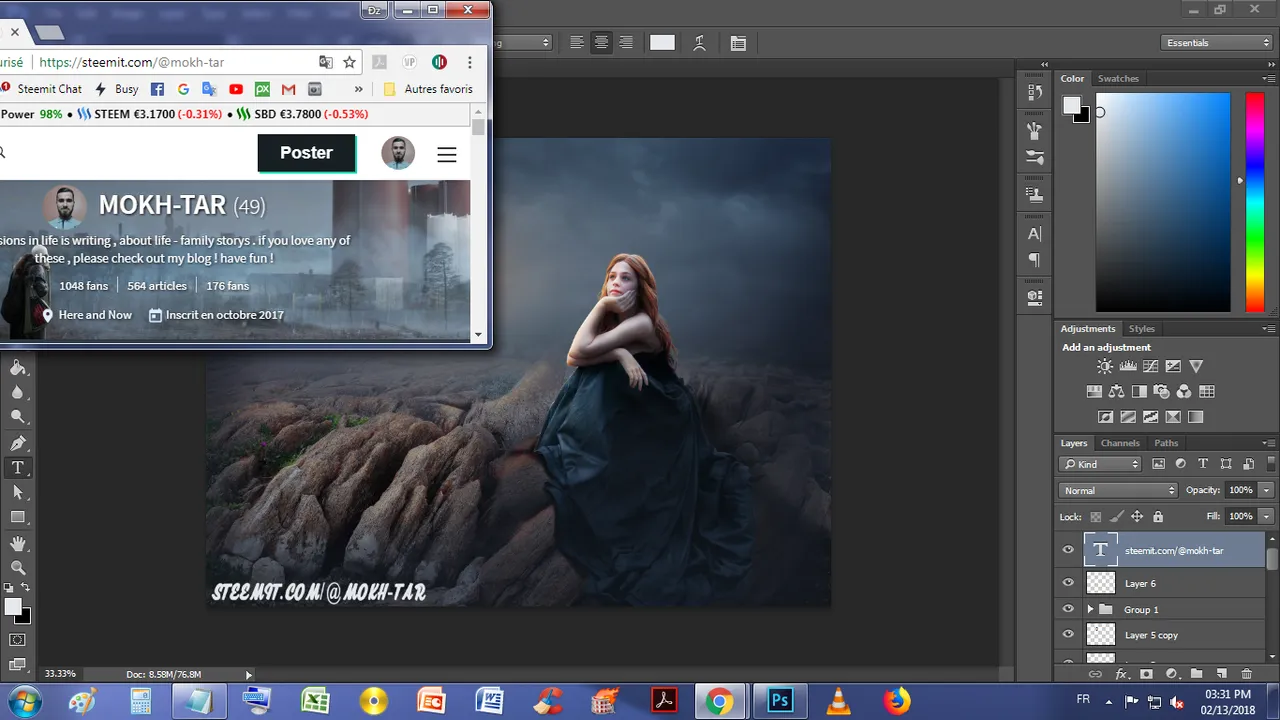Change screen mode from the toolbox
Viewport: 1280px width, 720px height.
click(18, 665)
